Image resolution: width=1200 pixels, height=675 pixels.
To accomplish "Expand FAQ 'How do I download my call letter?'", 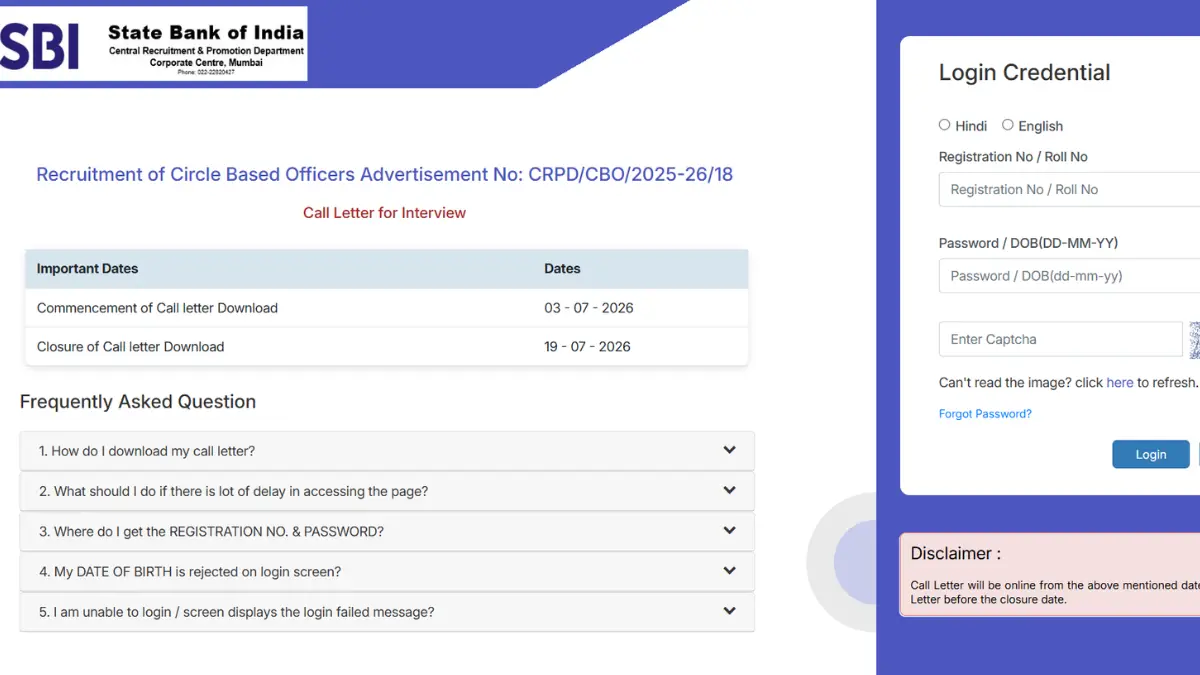I will click(387, 451).
